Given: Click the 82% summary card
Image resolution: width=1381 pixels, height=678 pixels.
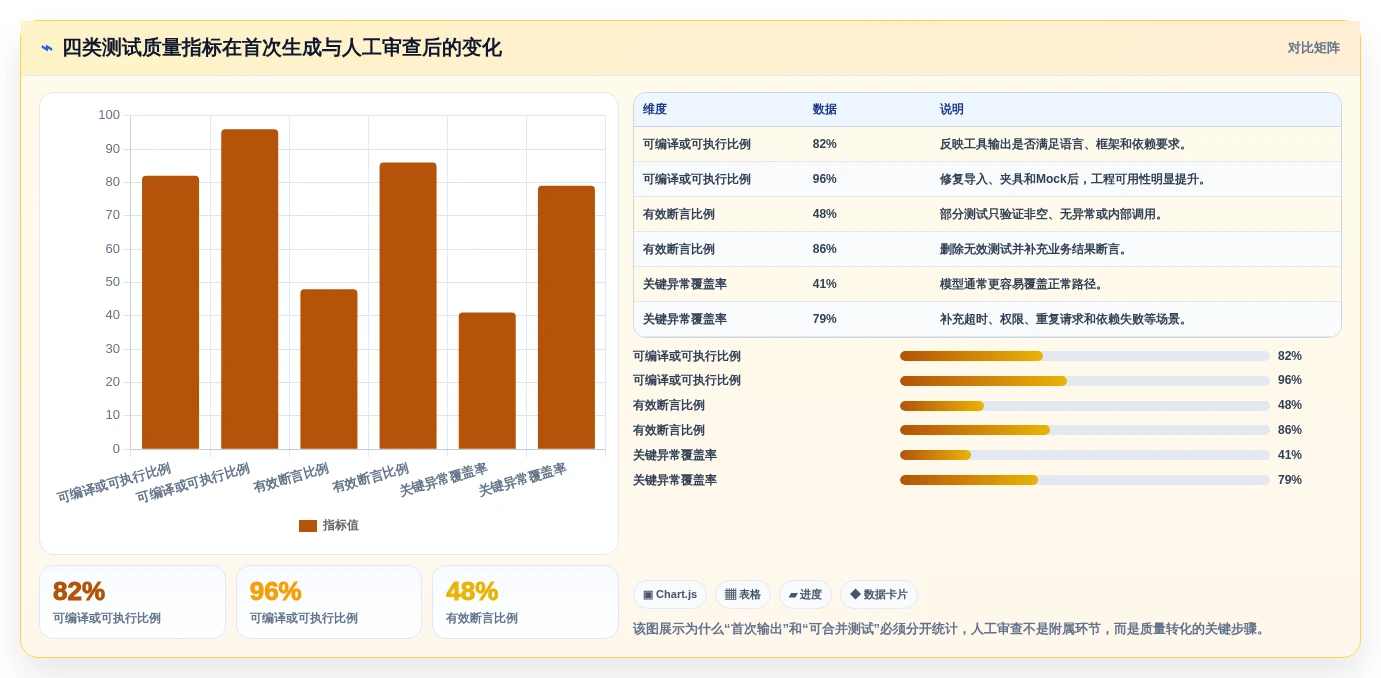Looking at the screenshot, I should point(132,602).
